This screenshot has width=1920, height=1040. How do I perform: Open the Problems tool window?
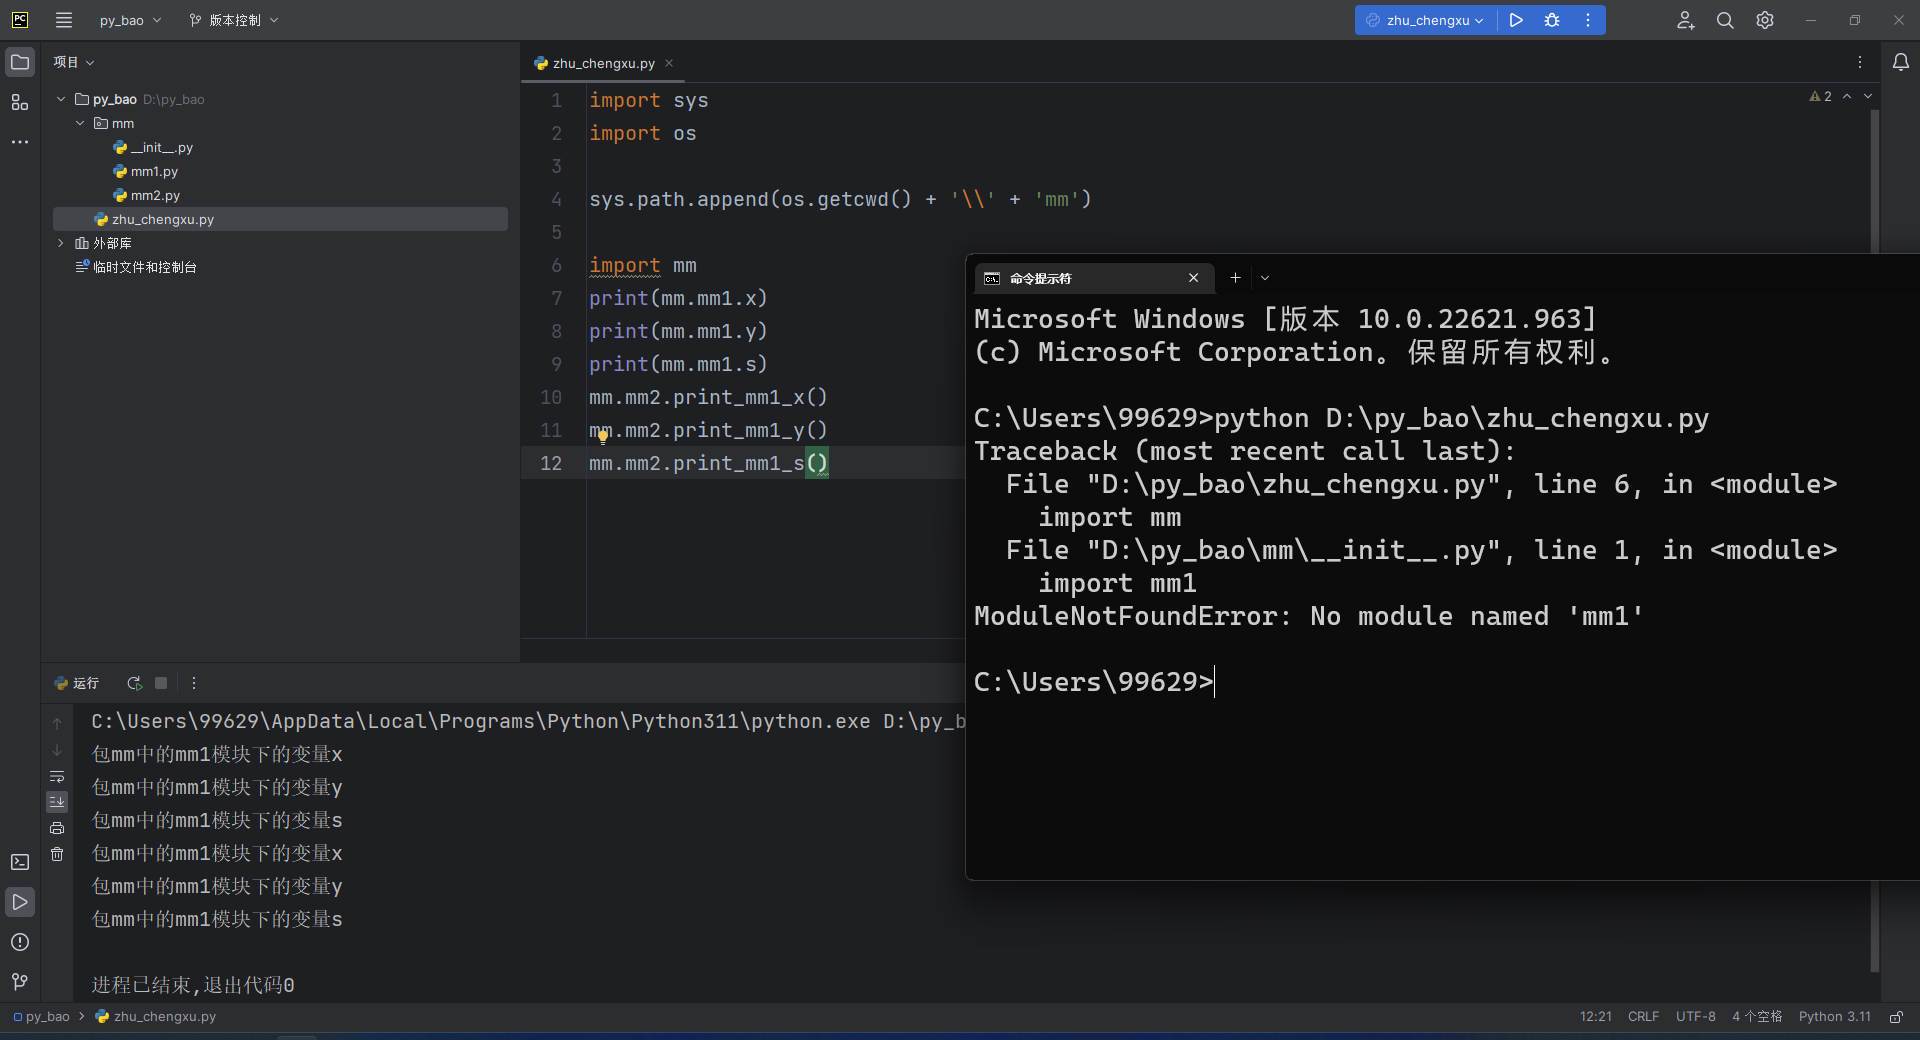[x=20, y=942]
